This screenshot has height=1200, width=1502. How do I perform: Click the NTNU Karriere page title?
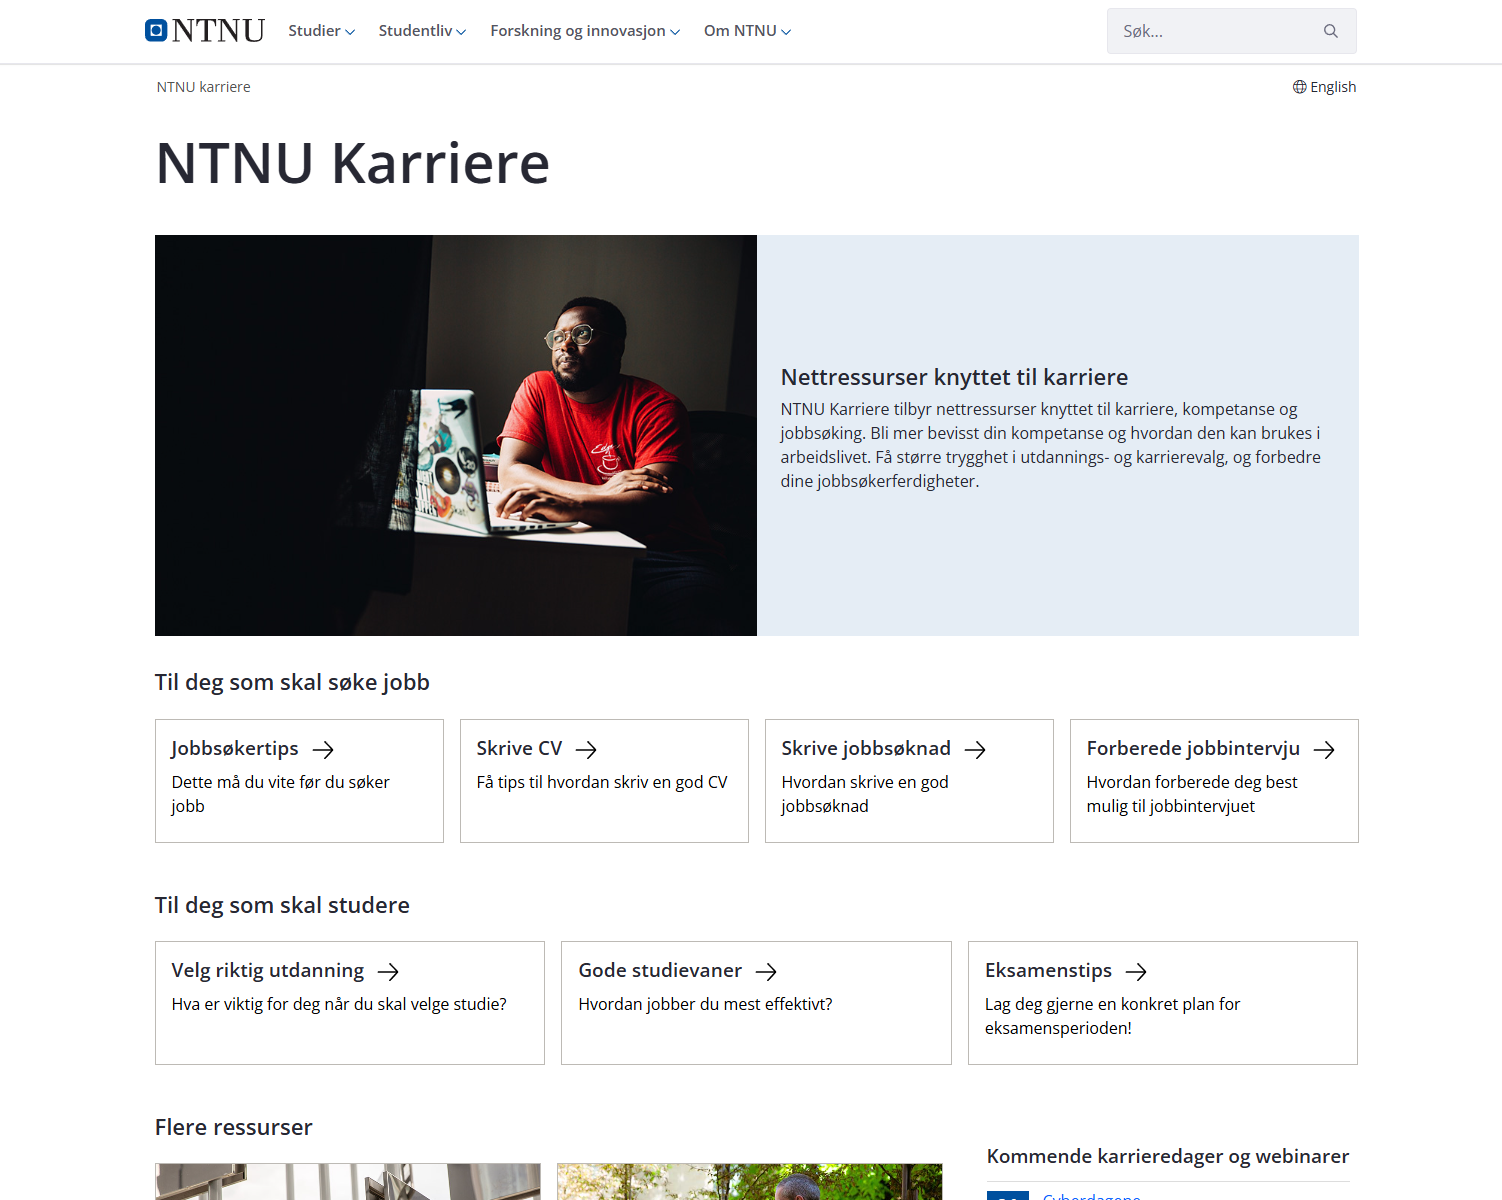click(353, 163)
